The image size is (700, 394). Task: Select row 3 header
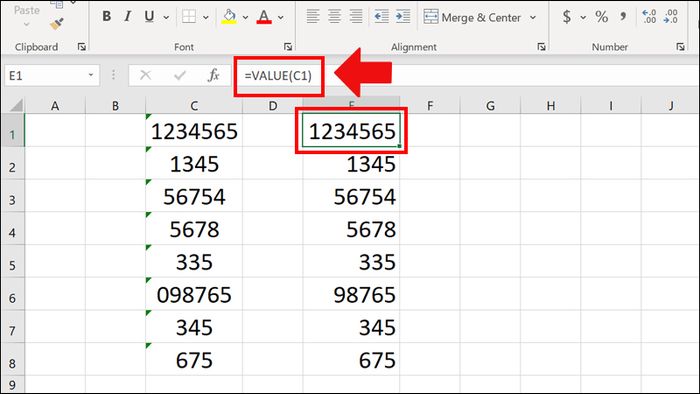pos(13,196)
